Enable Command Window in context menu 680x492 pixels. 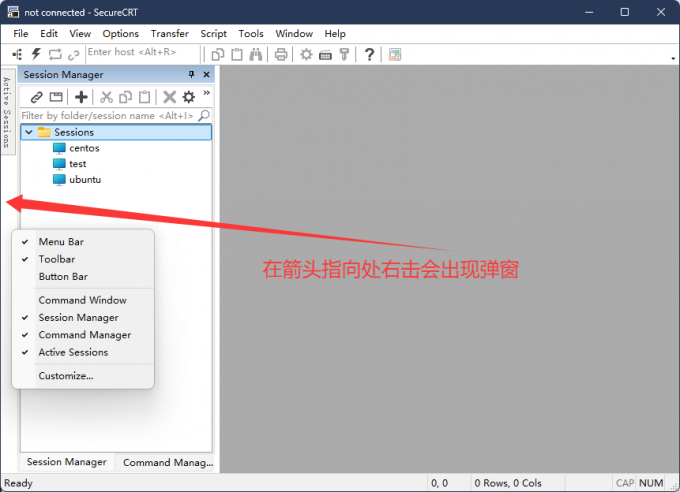pyautogui.click(x=82, y=300)
